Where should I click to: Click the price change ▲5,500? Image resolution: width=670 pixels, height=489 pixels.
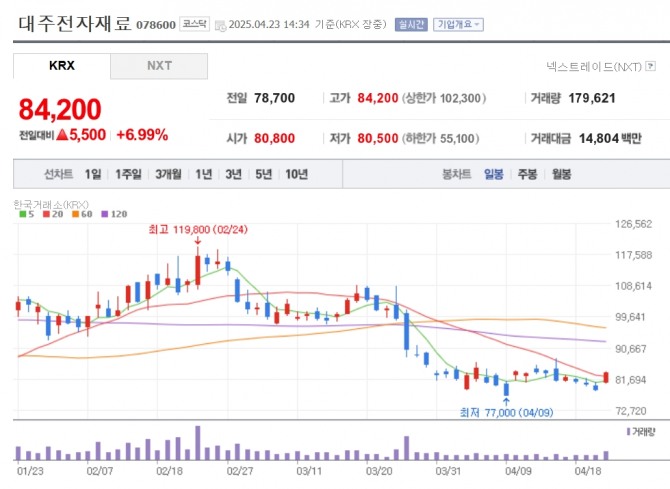[x=81, y=135]
